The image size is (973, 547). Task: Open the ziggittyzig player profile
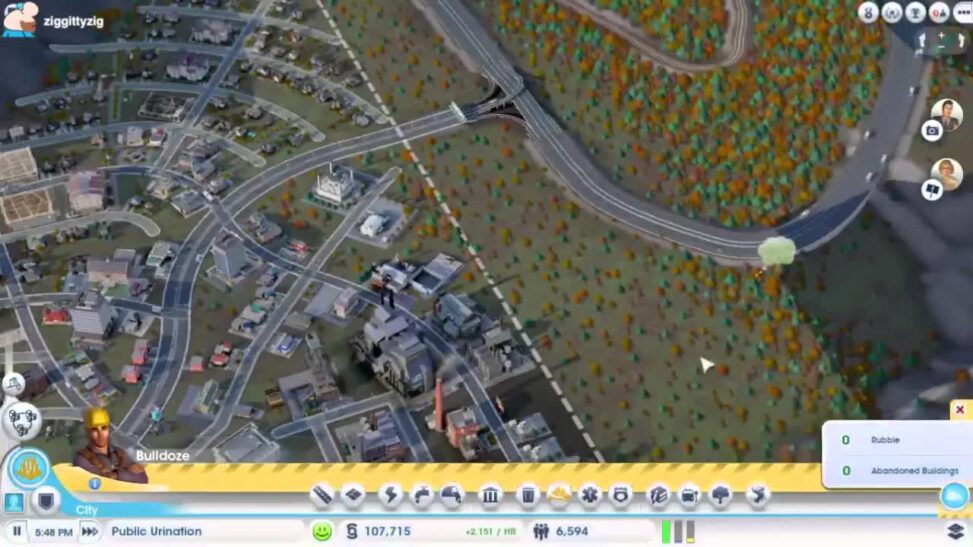point(74,21)
